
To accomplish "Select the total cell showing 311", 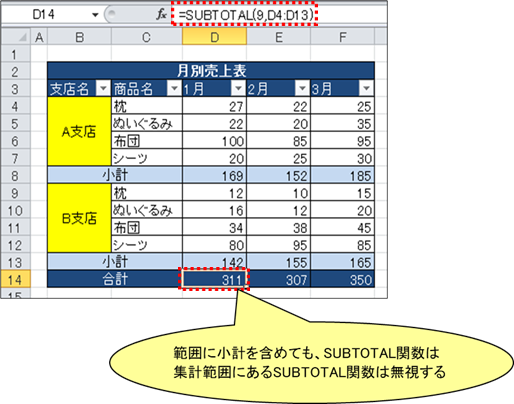I will coord(214,279).
